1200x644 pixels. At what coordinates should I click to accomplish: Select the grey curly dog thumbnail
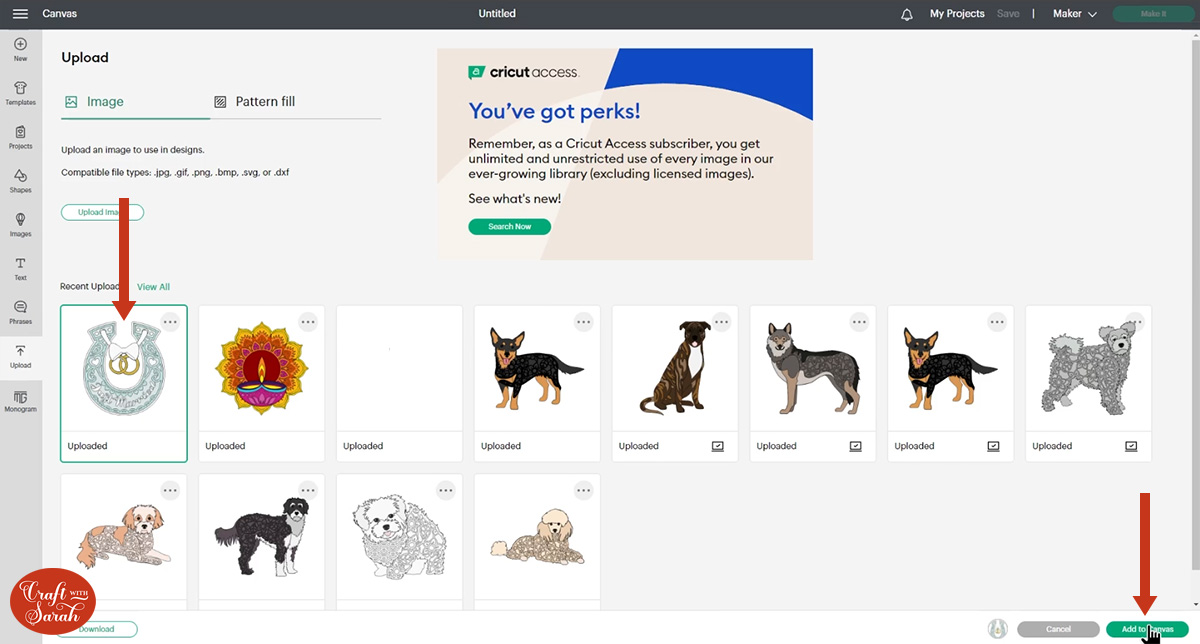click(x=1088, y=367)
